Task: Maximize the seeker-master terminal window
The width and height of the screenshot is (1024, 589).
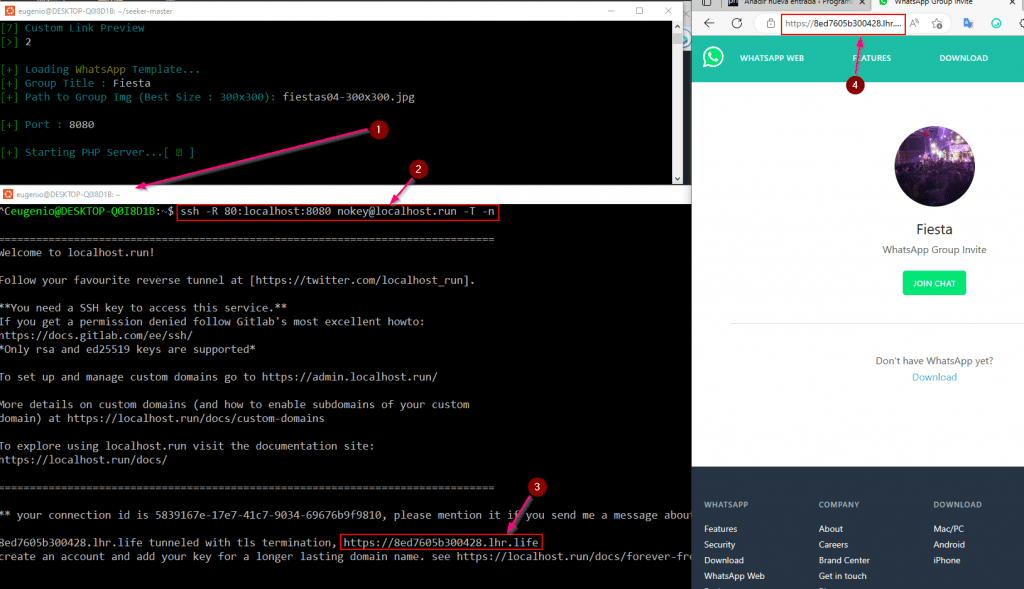Action: tap(639, 10)
